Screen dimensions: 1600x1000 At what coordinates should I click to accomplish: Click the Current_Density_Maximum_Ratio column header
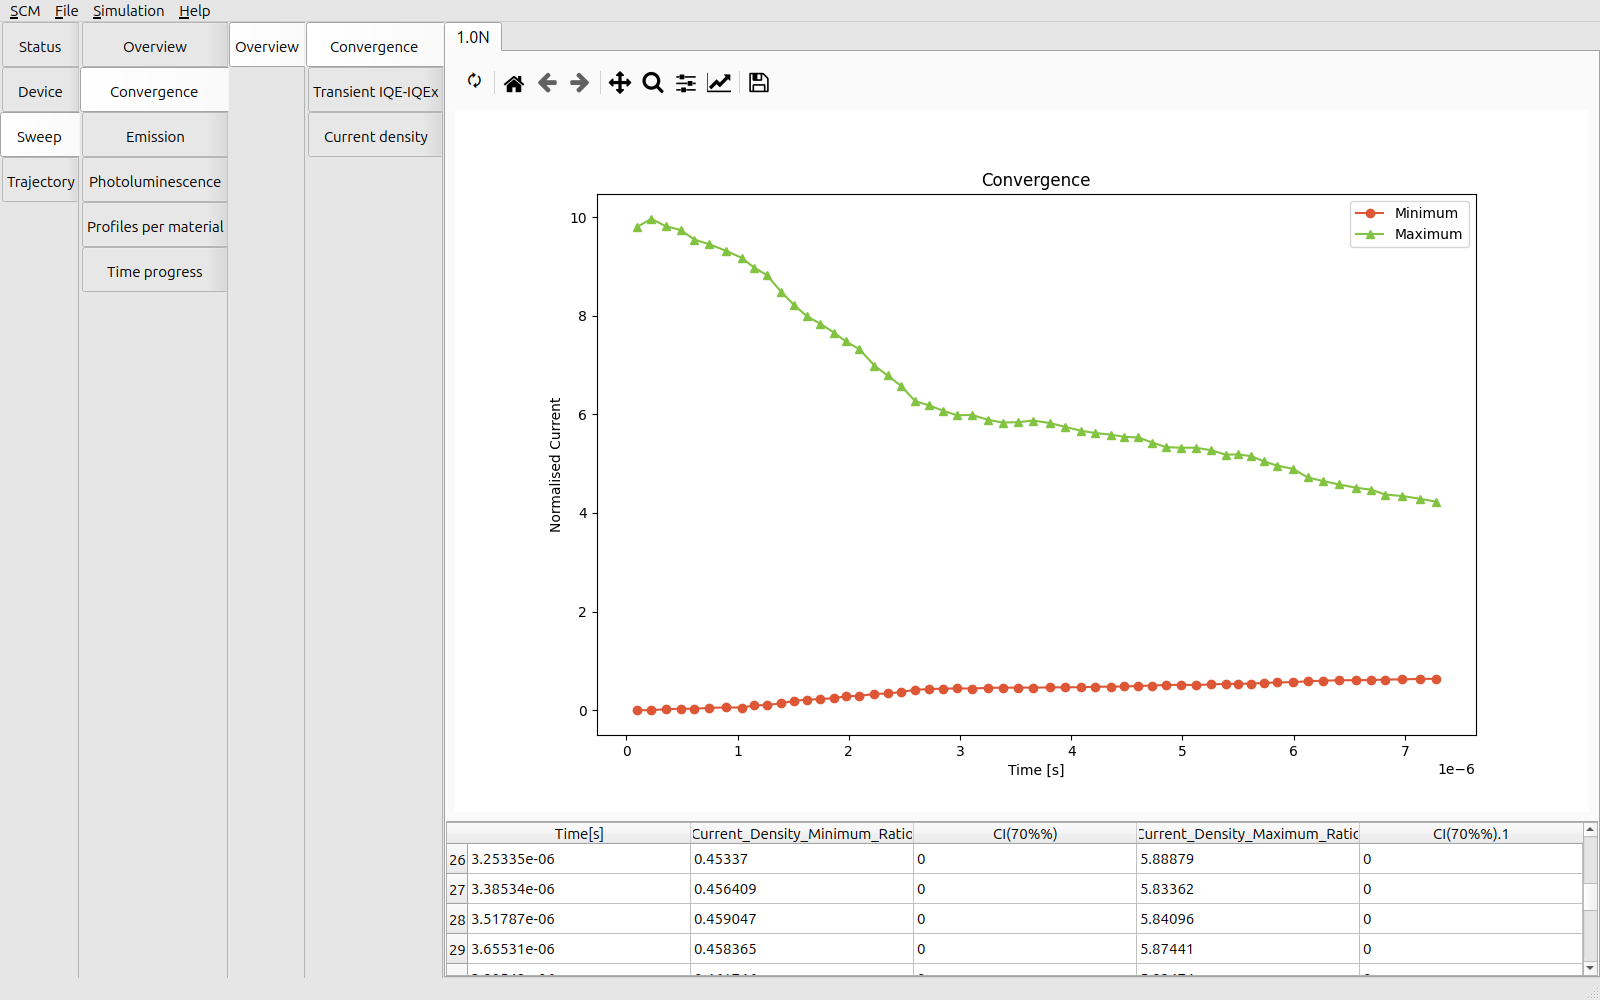pyautogui.click(x=1247, y=834)
